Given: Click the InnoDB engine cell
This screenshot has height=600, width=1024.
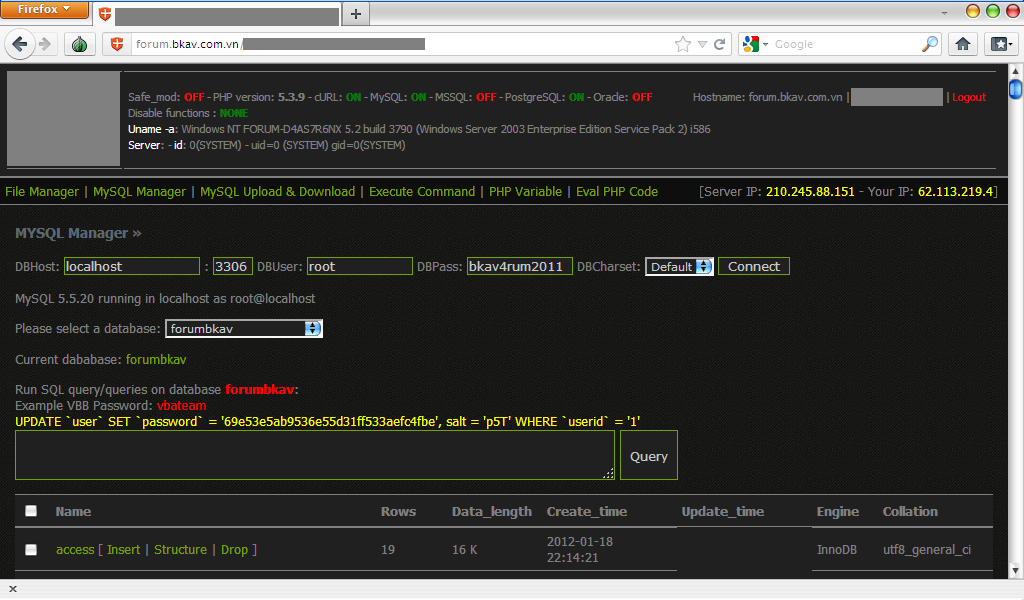Looking at the screenshot, I should pos(837,550).
